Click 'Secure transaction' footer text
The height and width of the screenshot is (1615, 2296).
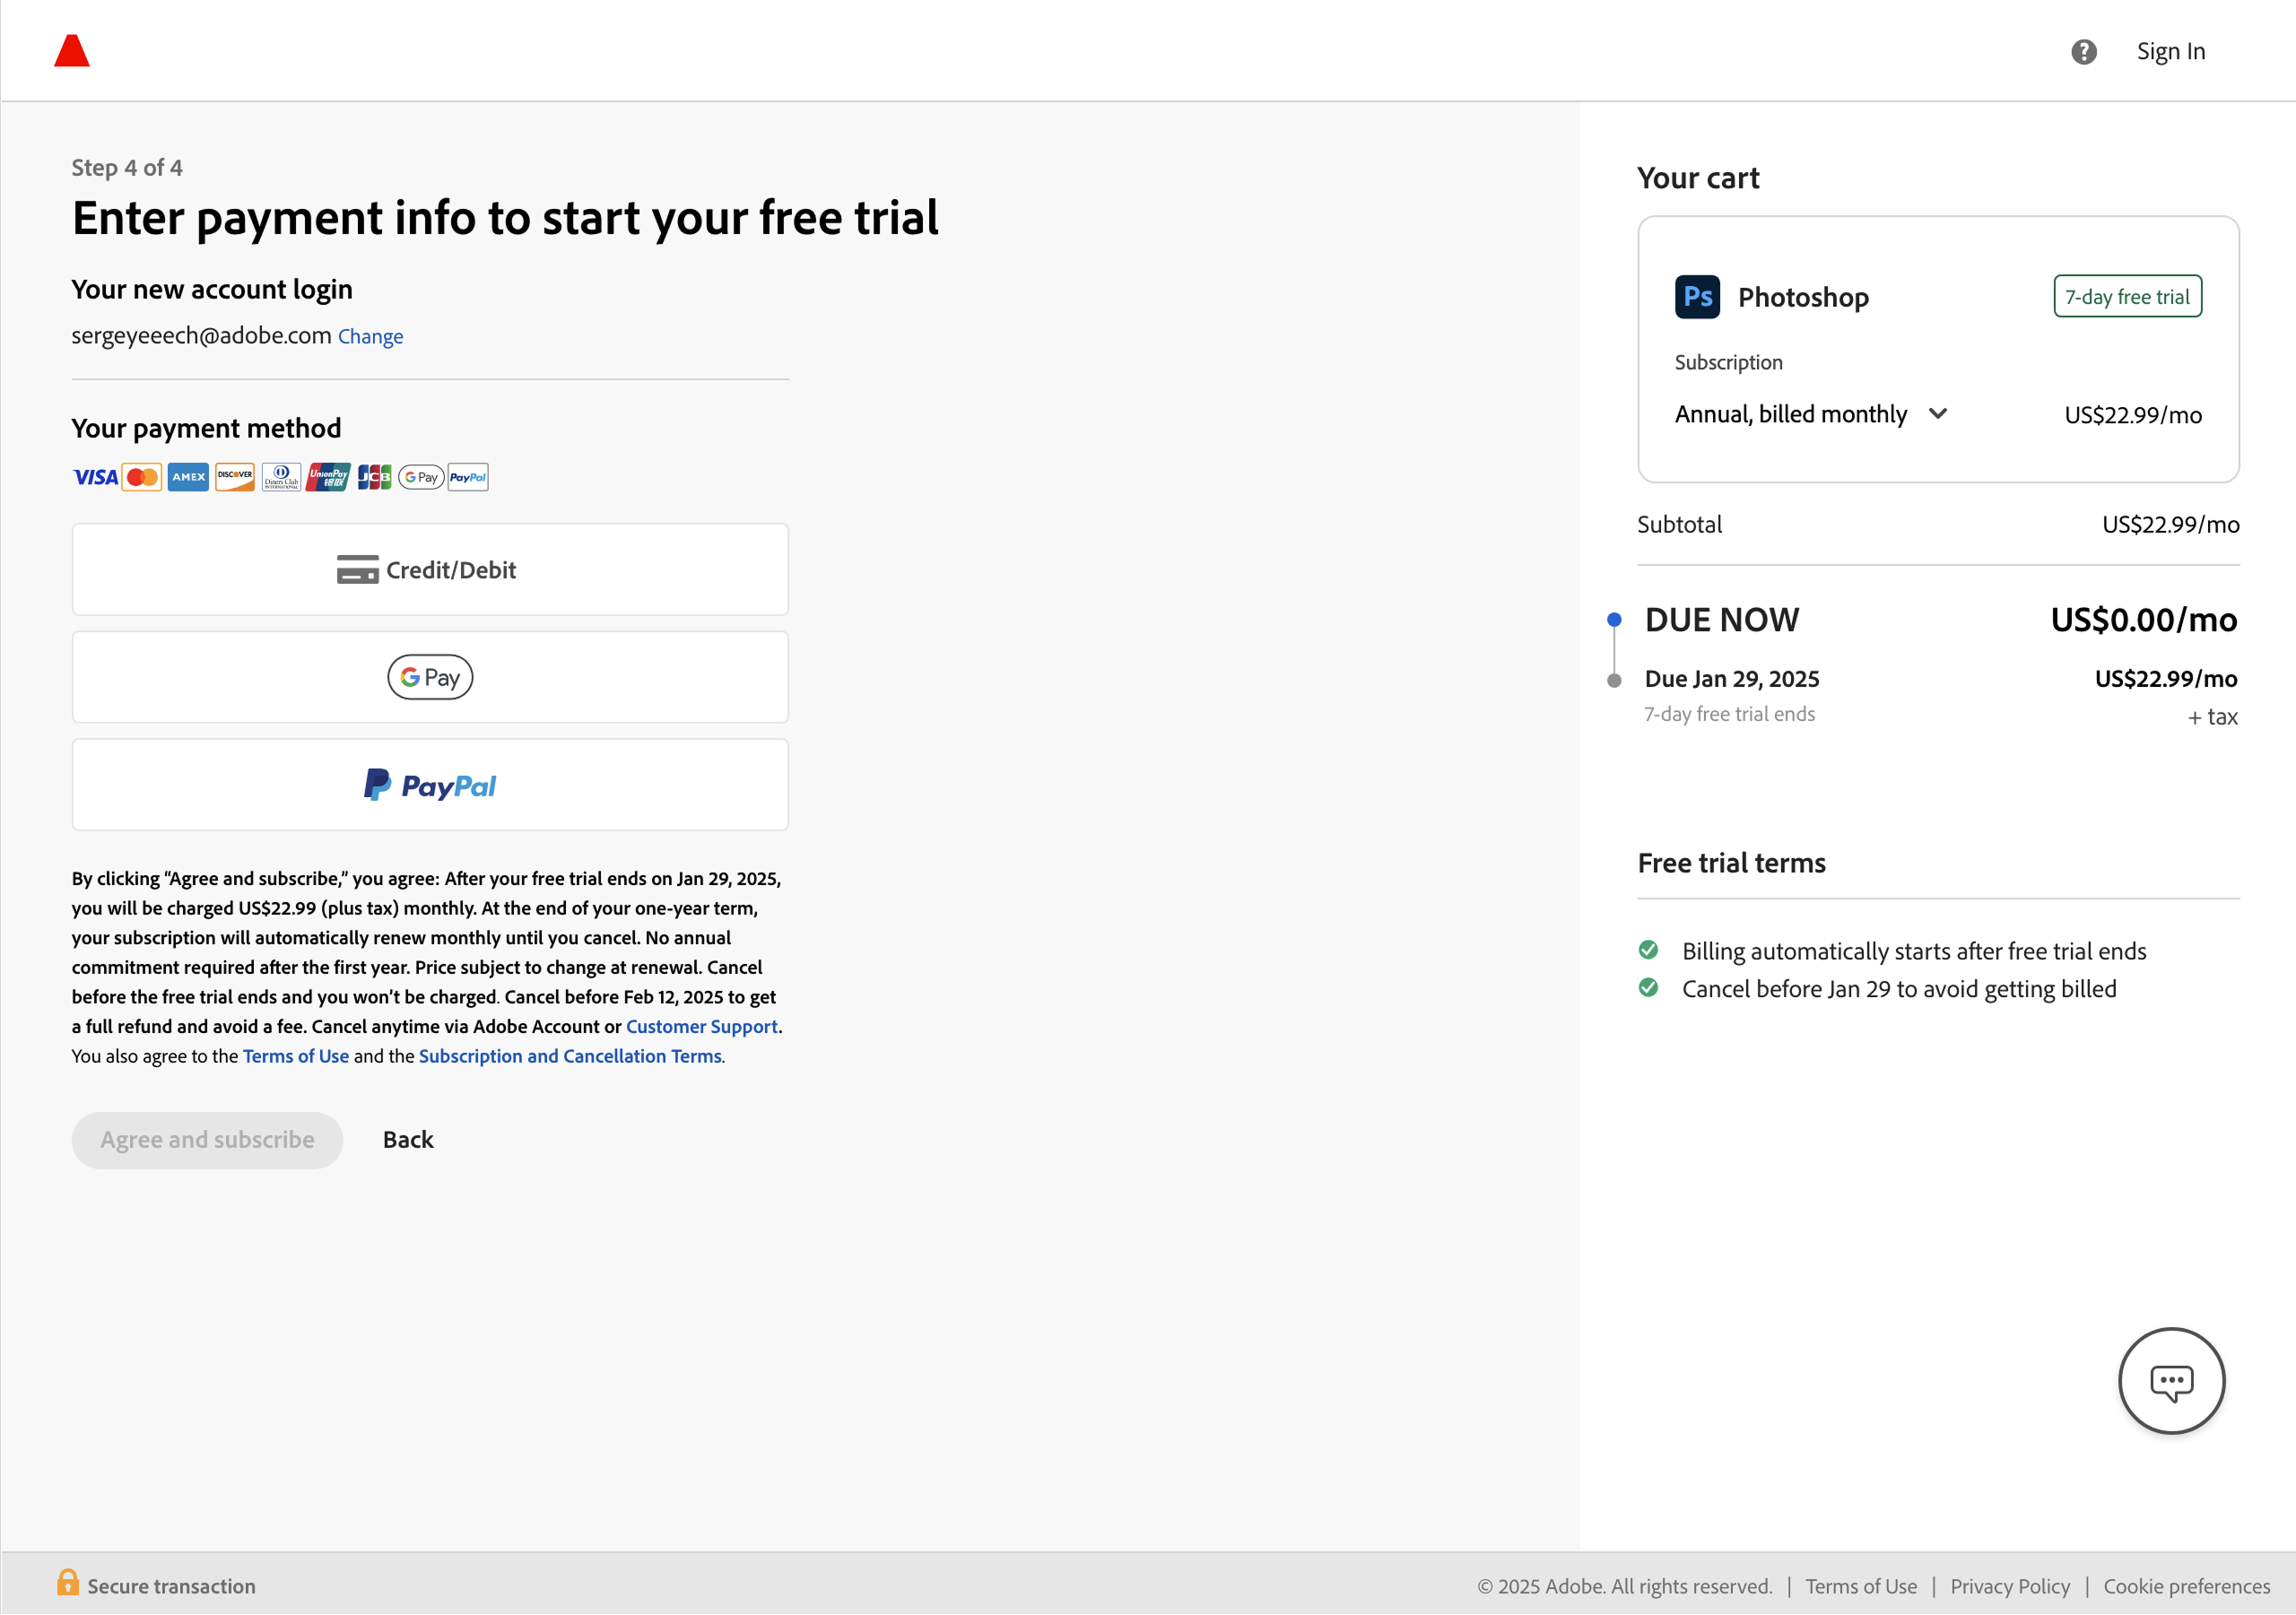click(171, 1587)
